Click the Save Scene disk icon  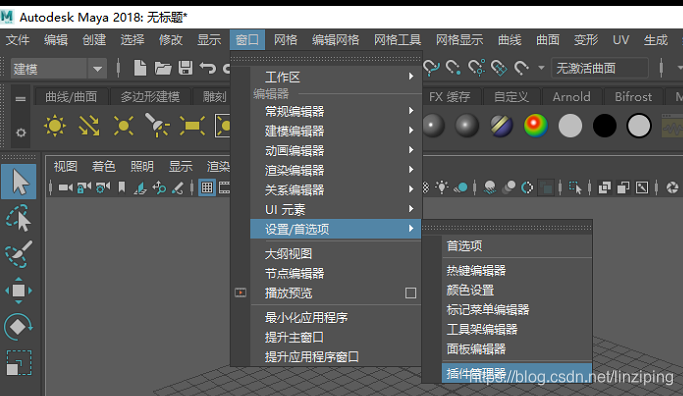click(186, 68)
